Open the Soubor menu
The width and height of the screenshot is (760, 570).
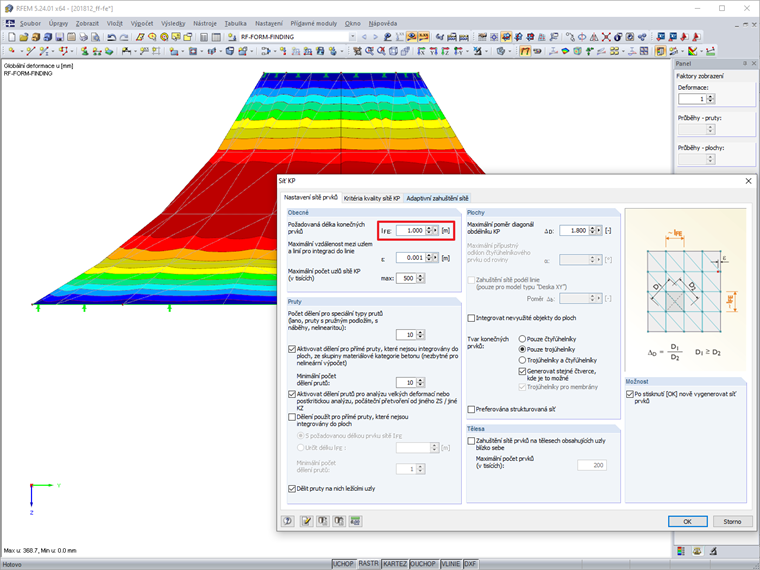point(30,23)
